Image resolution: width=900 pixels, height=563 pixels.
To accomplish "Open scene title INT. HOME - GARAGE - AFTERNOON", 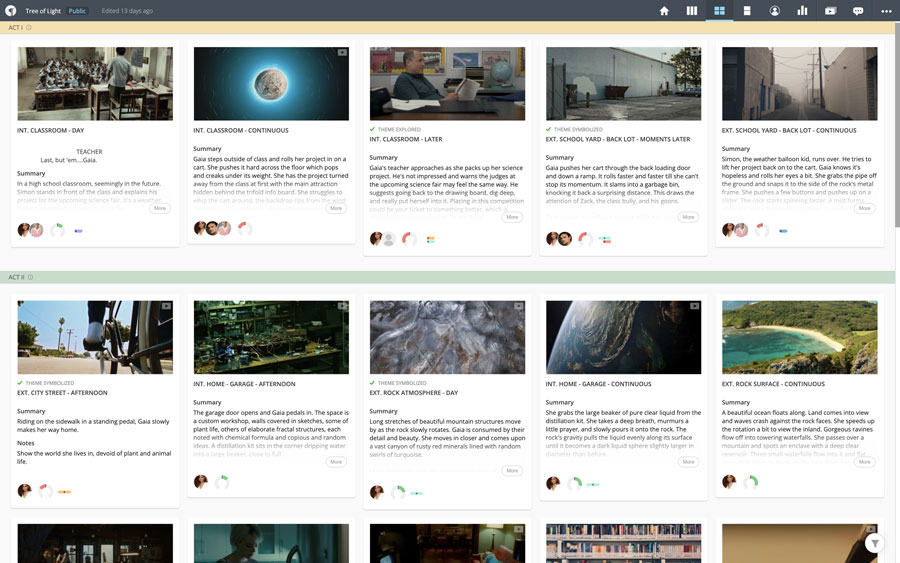I will click(x=245, y=384).
